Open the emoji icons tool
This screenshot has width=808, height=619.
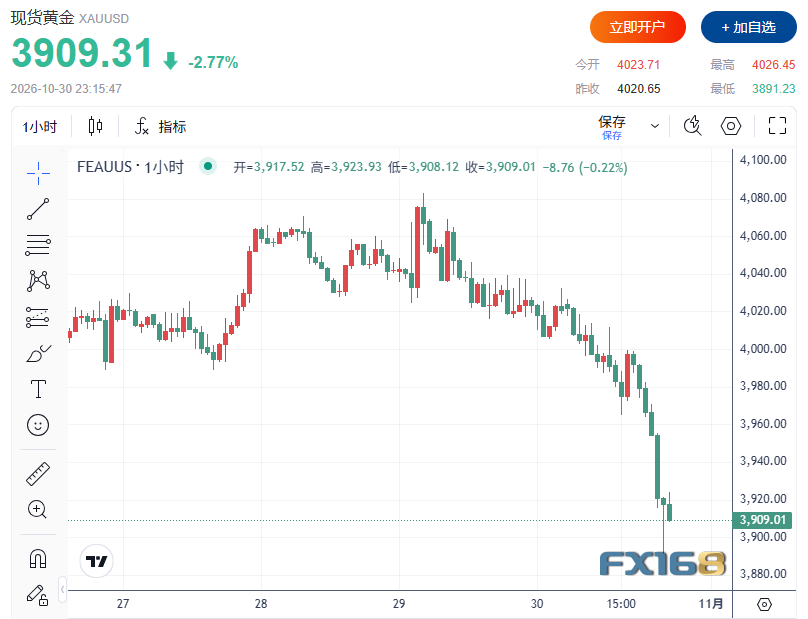click(38, 425)
